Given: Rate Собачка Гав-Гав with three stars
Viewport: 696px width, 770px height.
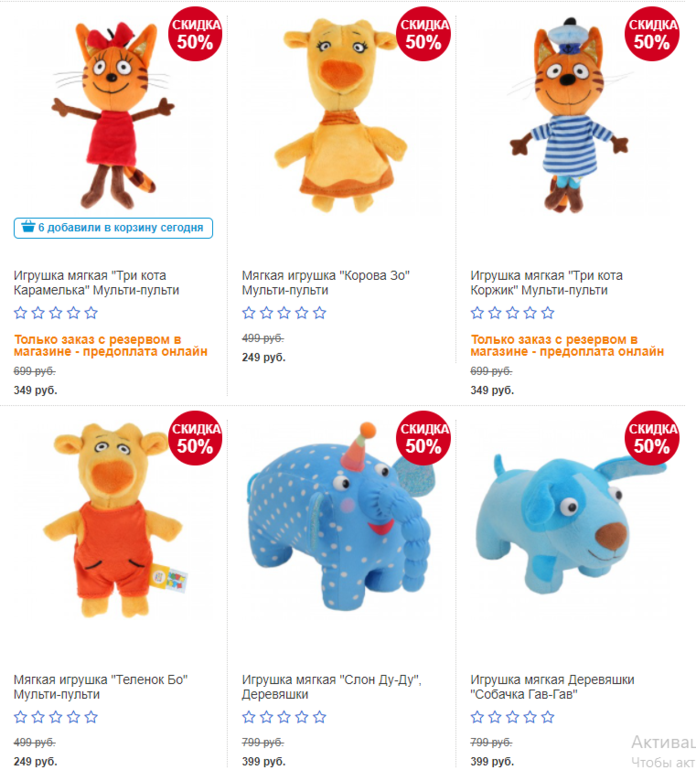Looking at the screenshot, I should coord(513,717).
